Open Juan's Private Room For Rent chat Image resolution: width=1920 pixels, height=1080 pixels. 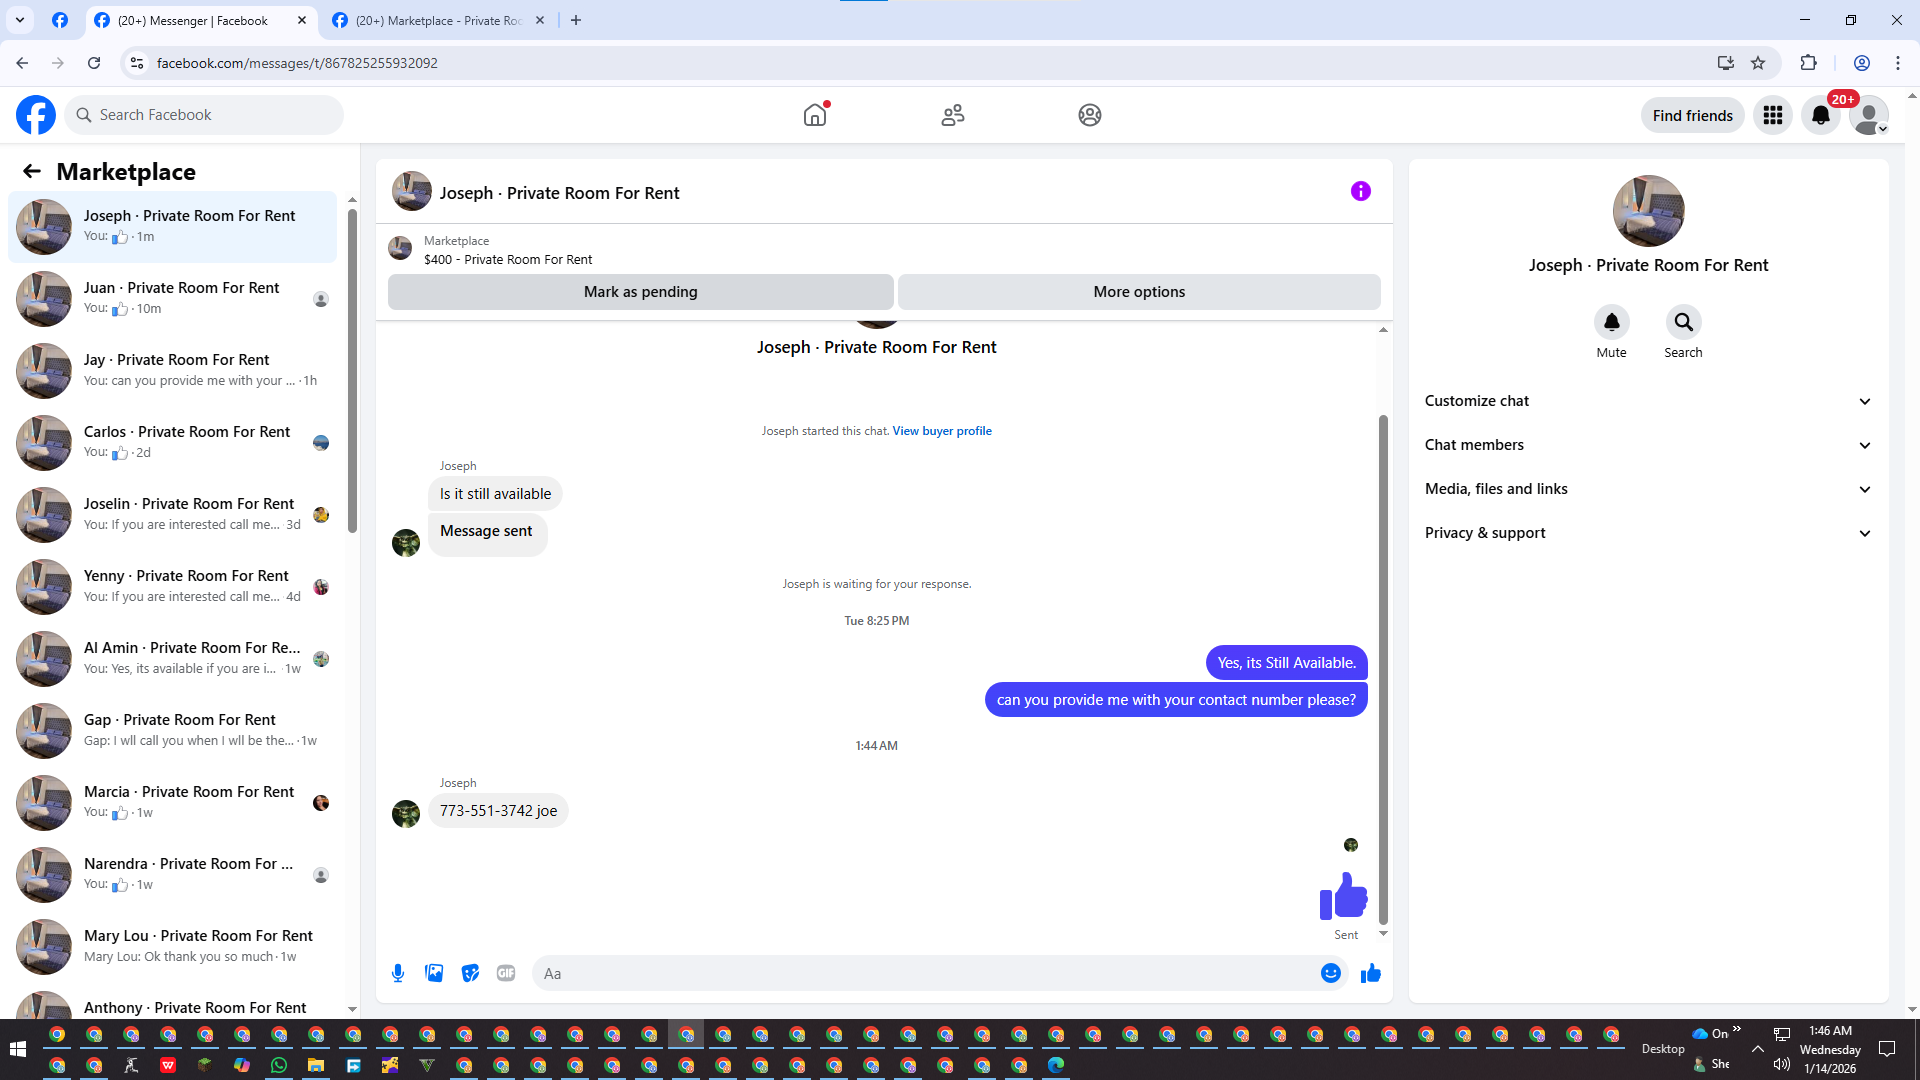180,298
